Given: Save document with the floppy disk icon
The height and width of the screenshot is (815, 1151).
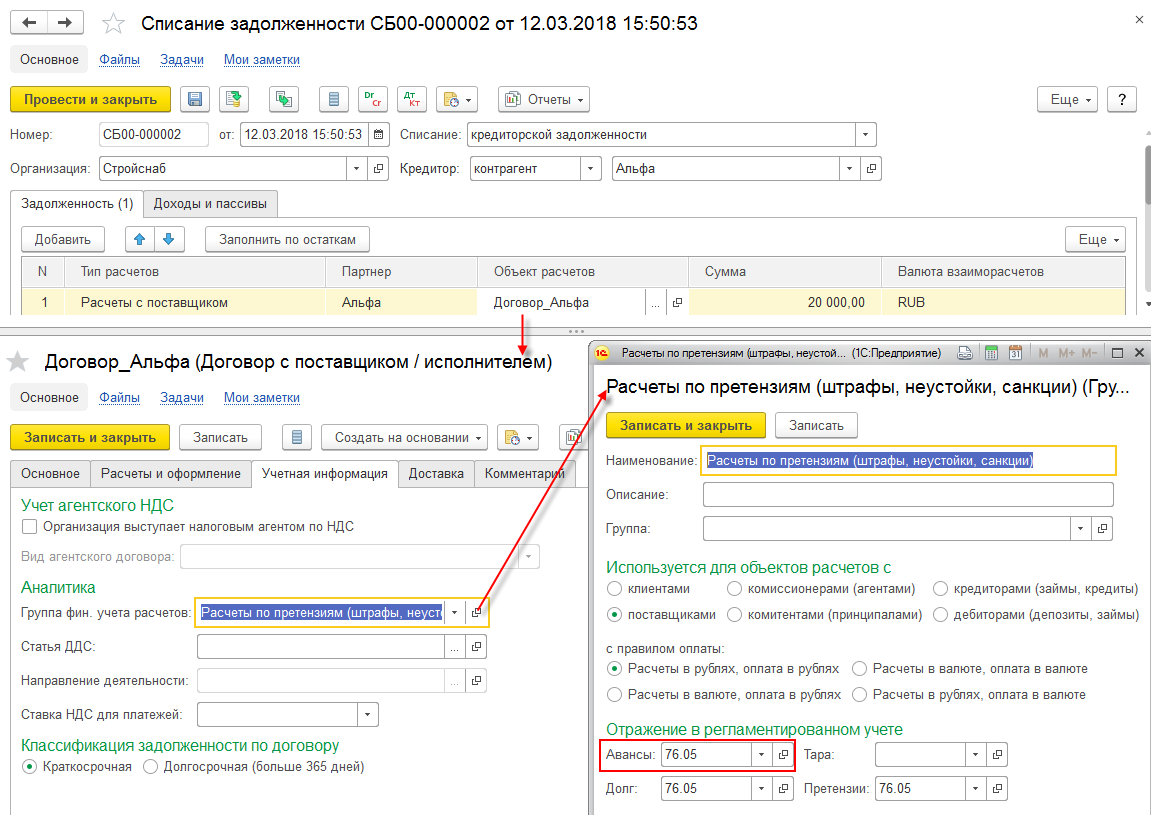Looking at the screenshot, I should point(195,99).
